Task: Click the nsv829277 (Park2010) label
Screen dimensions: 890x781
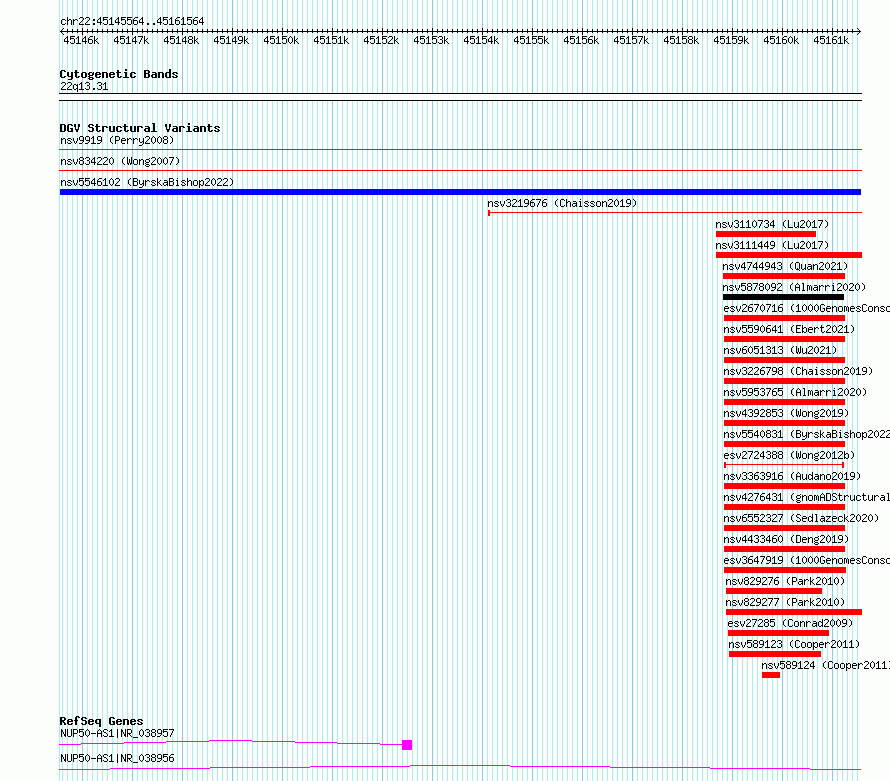Action: tap(785, 602)
